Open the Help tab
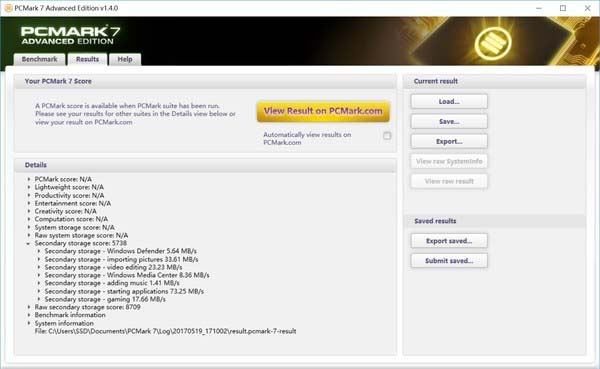The width and height of the screenshot is (600, 369). click(125, 59)
